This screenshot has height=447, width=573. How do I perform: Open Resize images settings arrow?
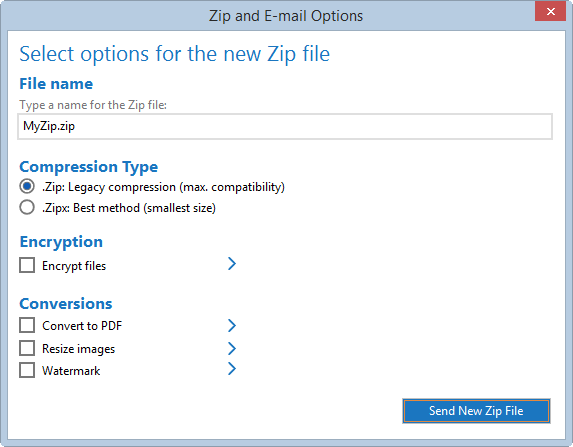232,348
